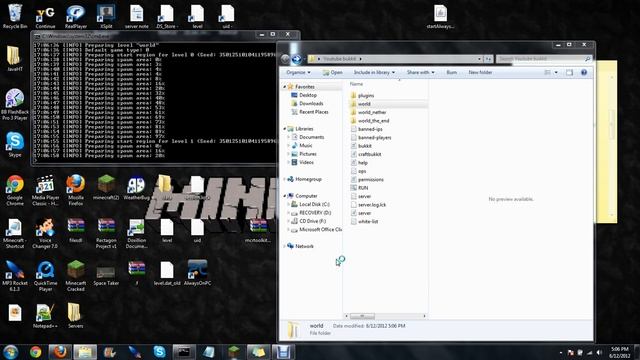Go forward in Explorer navigation
This screenshot has width=640, height=360.
(x=297, y=59)
